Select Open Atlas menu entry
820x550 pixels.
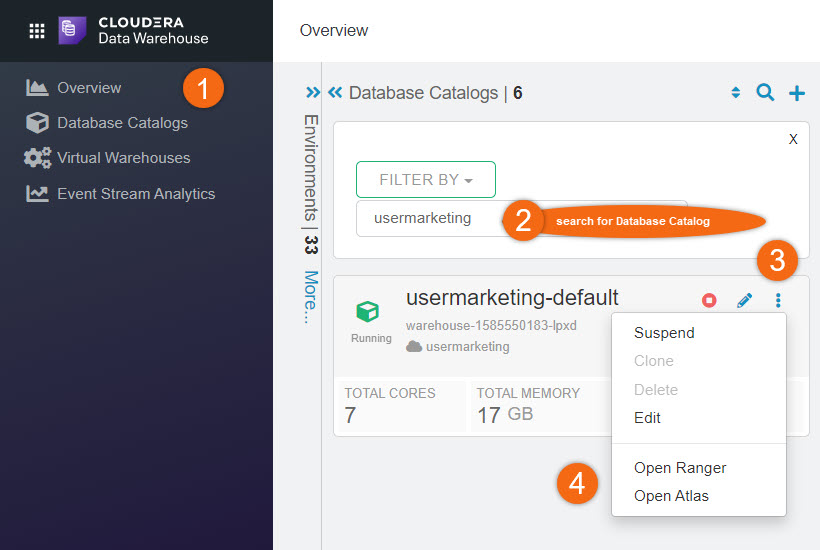coord(671,496)
